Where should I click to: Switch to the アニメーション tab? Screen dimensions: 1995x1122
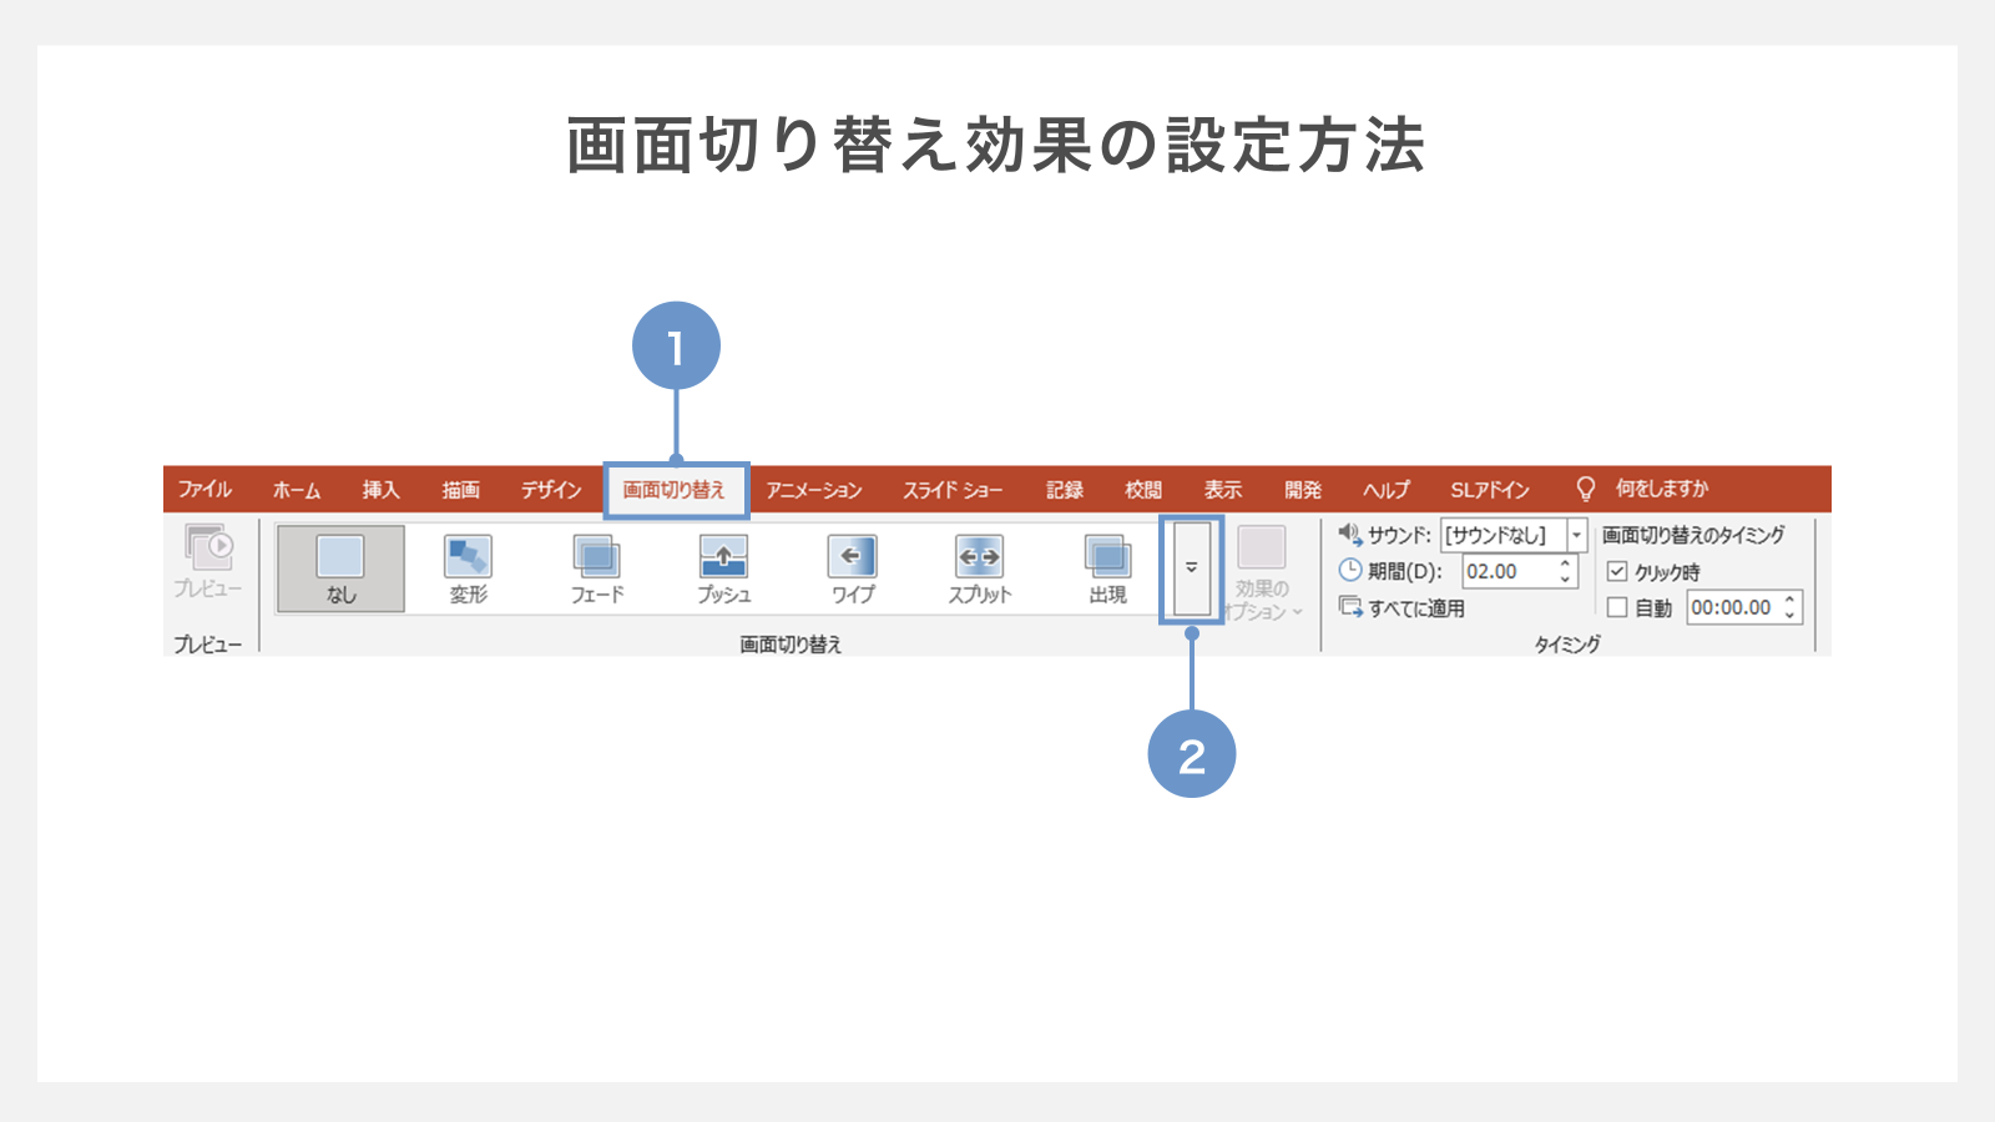point(814,489)
